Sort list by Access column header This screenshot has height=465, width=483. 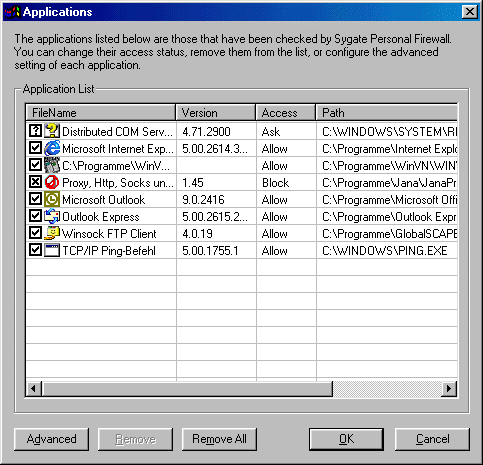click(x=285, y=113)
